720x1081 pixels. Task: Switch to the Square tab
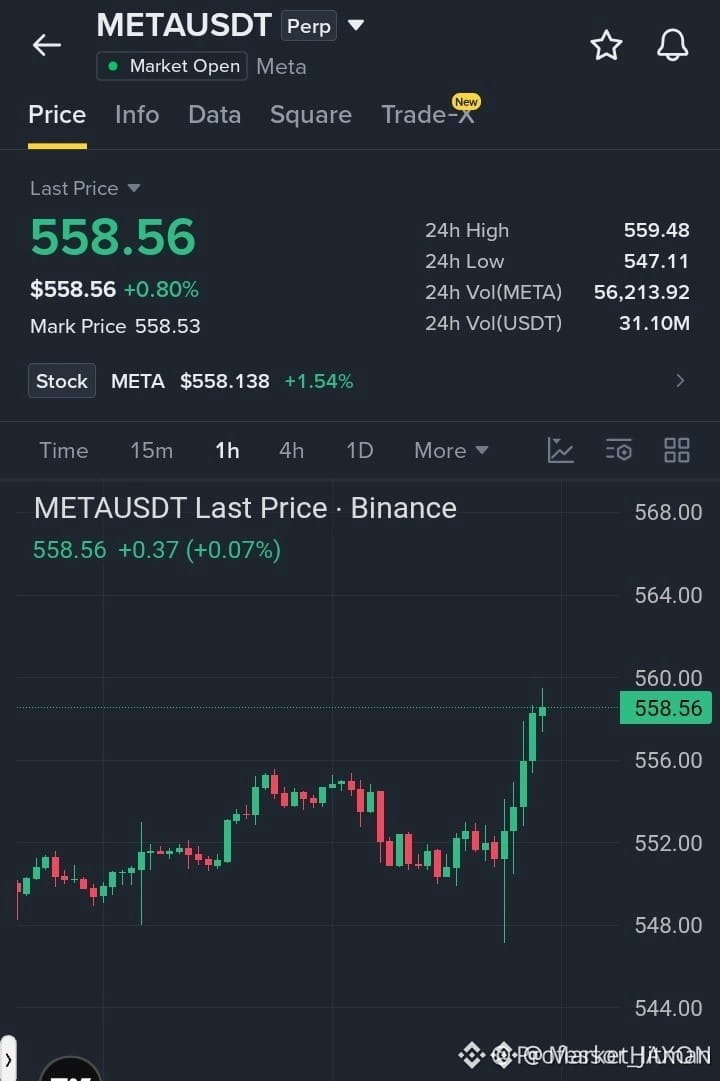pyautogui.click(x=311, y=114)
